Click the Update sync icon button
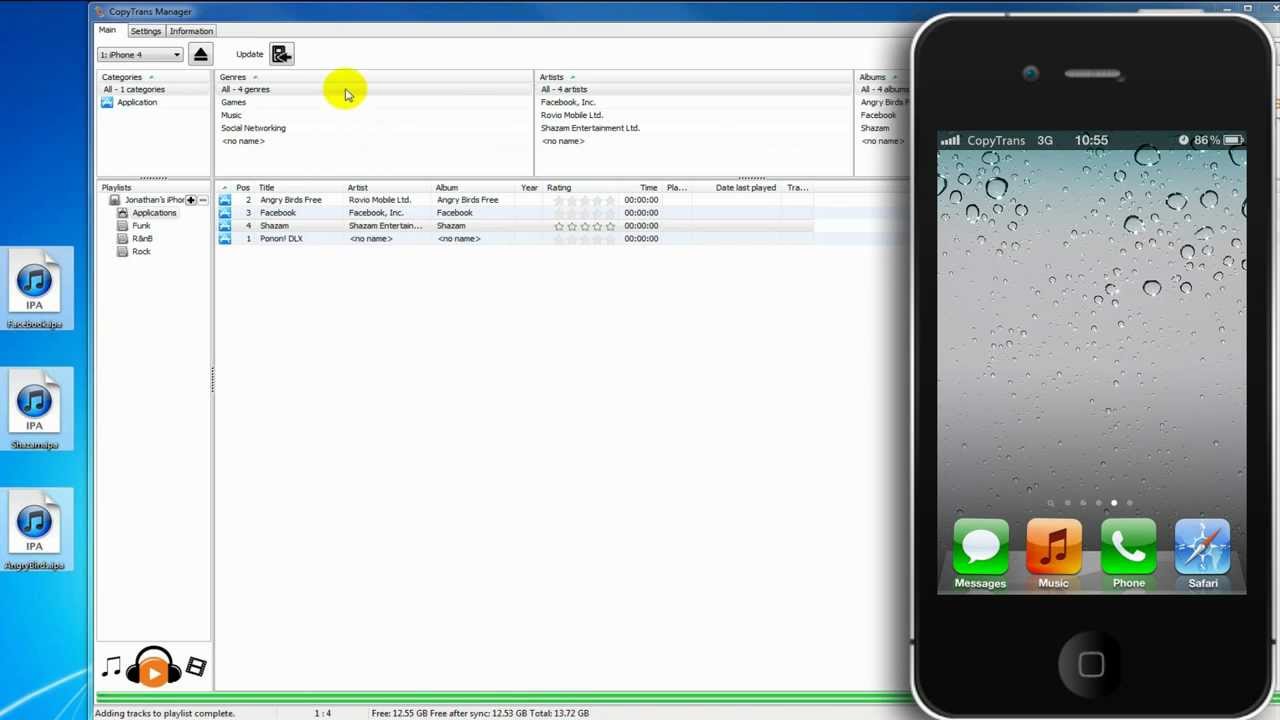Viewport: 1280px width, 720px height. coord(281,55)
